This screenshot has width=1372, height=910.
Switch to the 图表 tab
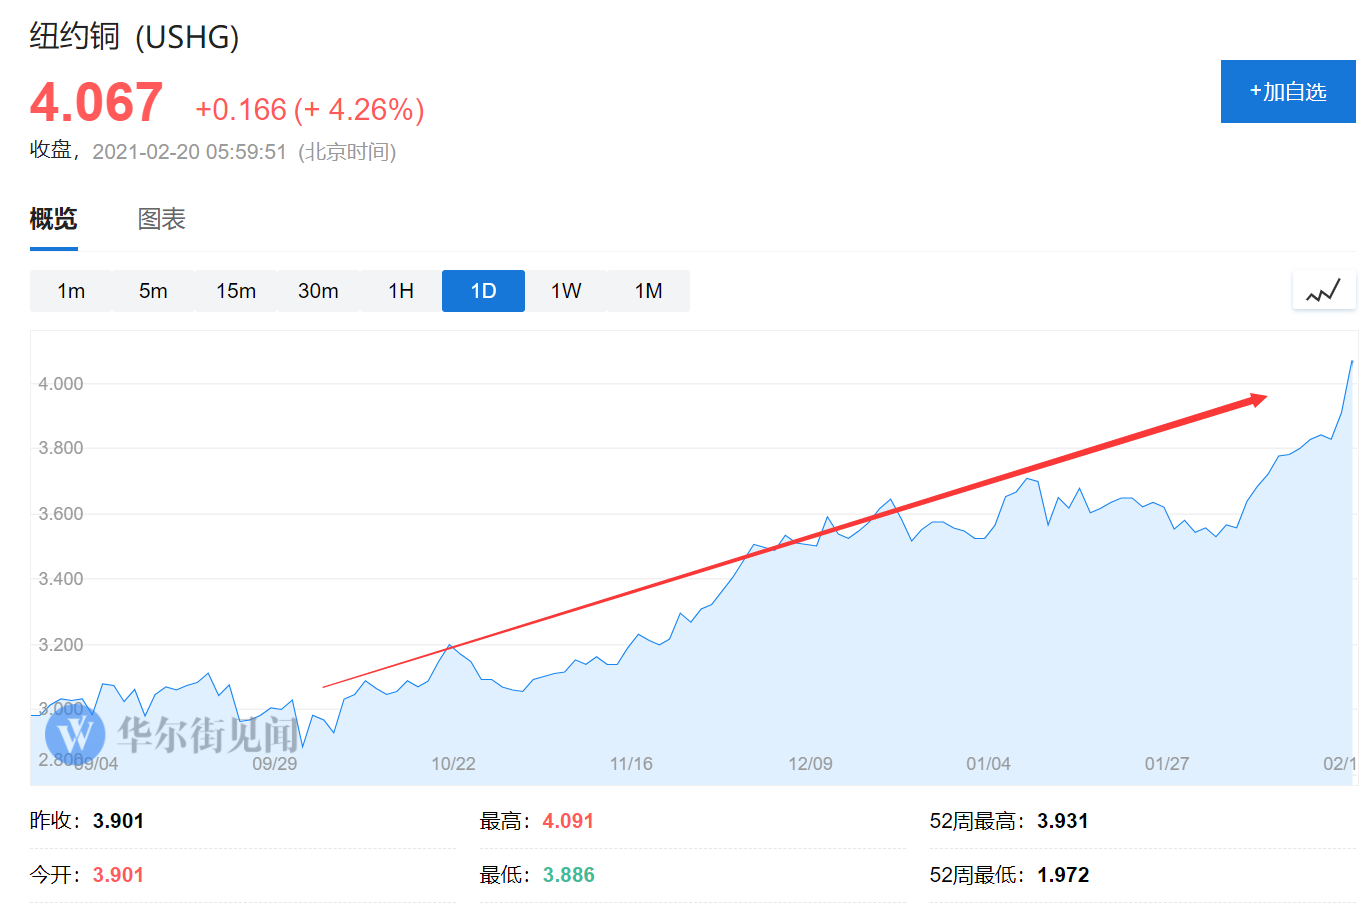(161, 218)
